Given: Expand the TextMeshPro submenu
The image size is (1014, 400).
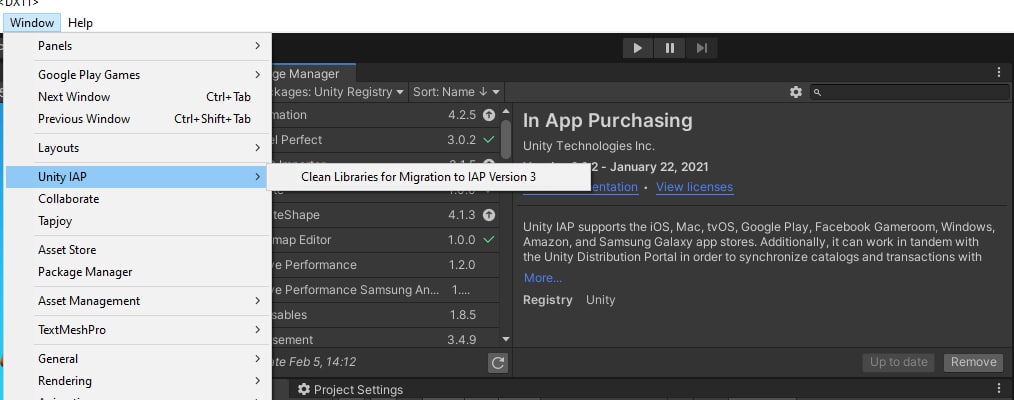Looking at the screenshot, I should (x=138, y=330).
